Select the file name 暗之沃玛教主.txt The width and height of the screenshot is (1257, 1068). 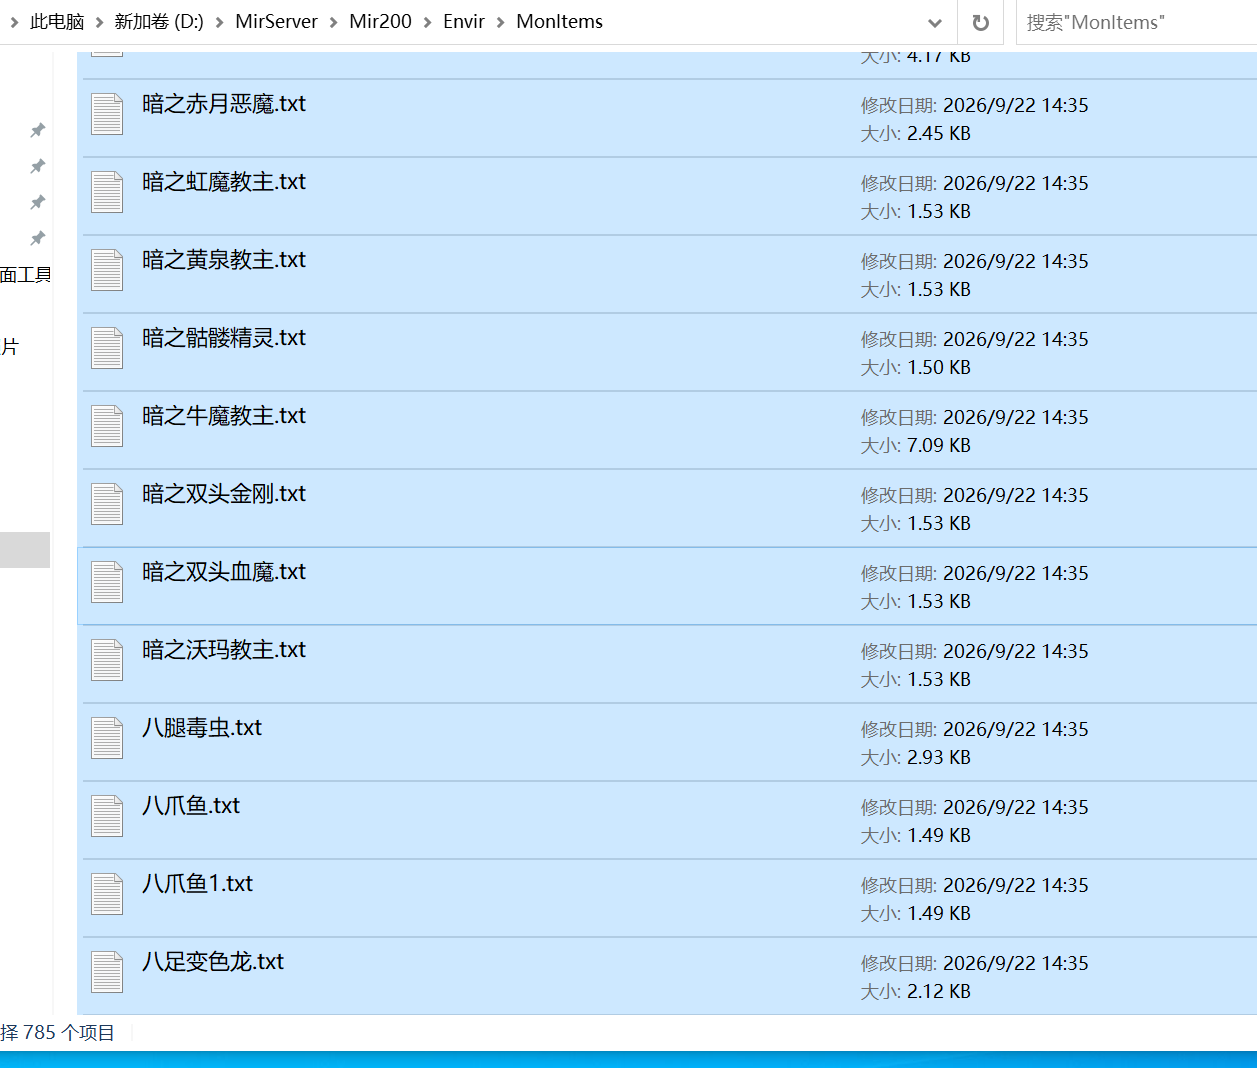tap(224, 650)
